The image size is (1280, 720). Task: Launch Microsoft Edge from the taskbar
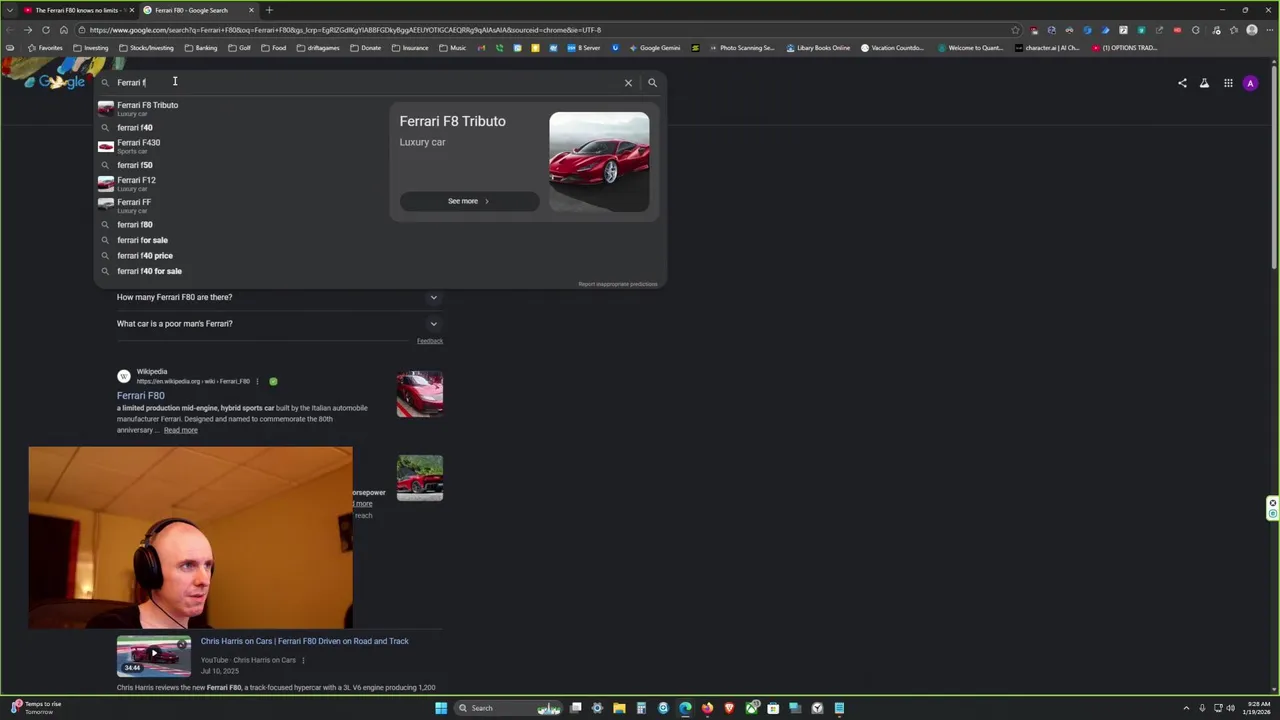click(x=685, y=708)
